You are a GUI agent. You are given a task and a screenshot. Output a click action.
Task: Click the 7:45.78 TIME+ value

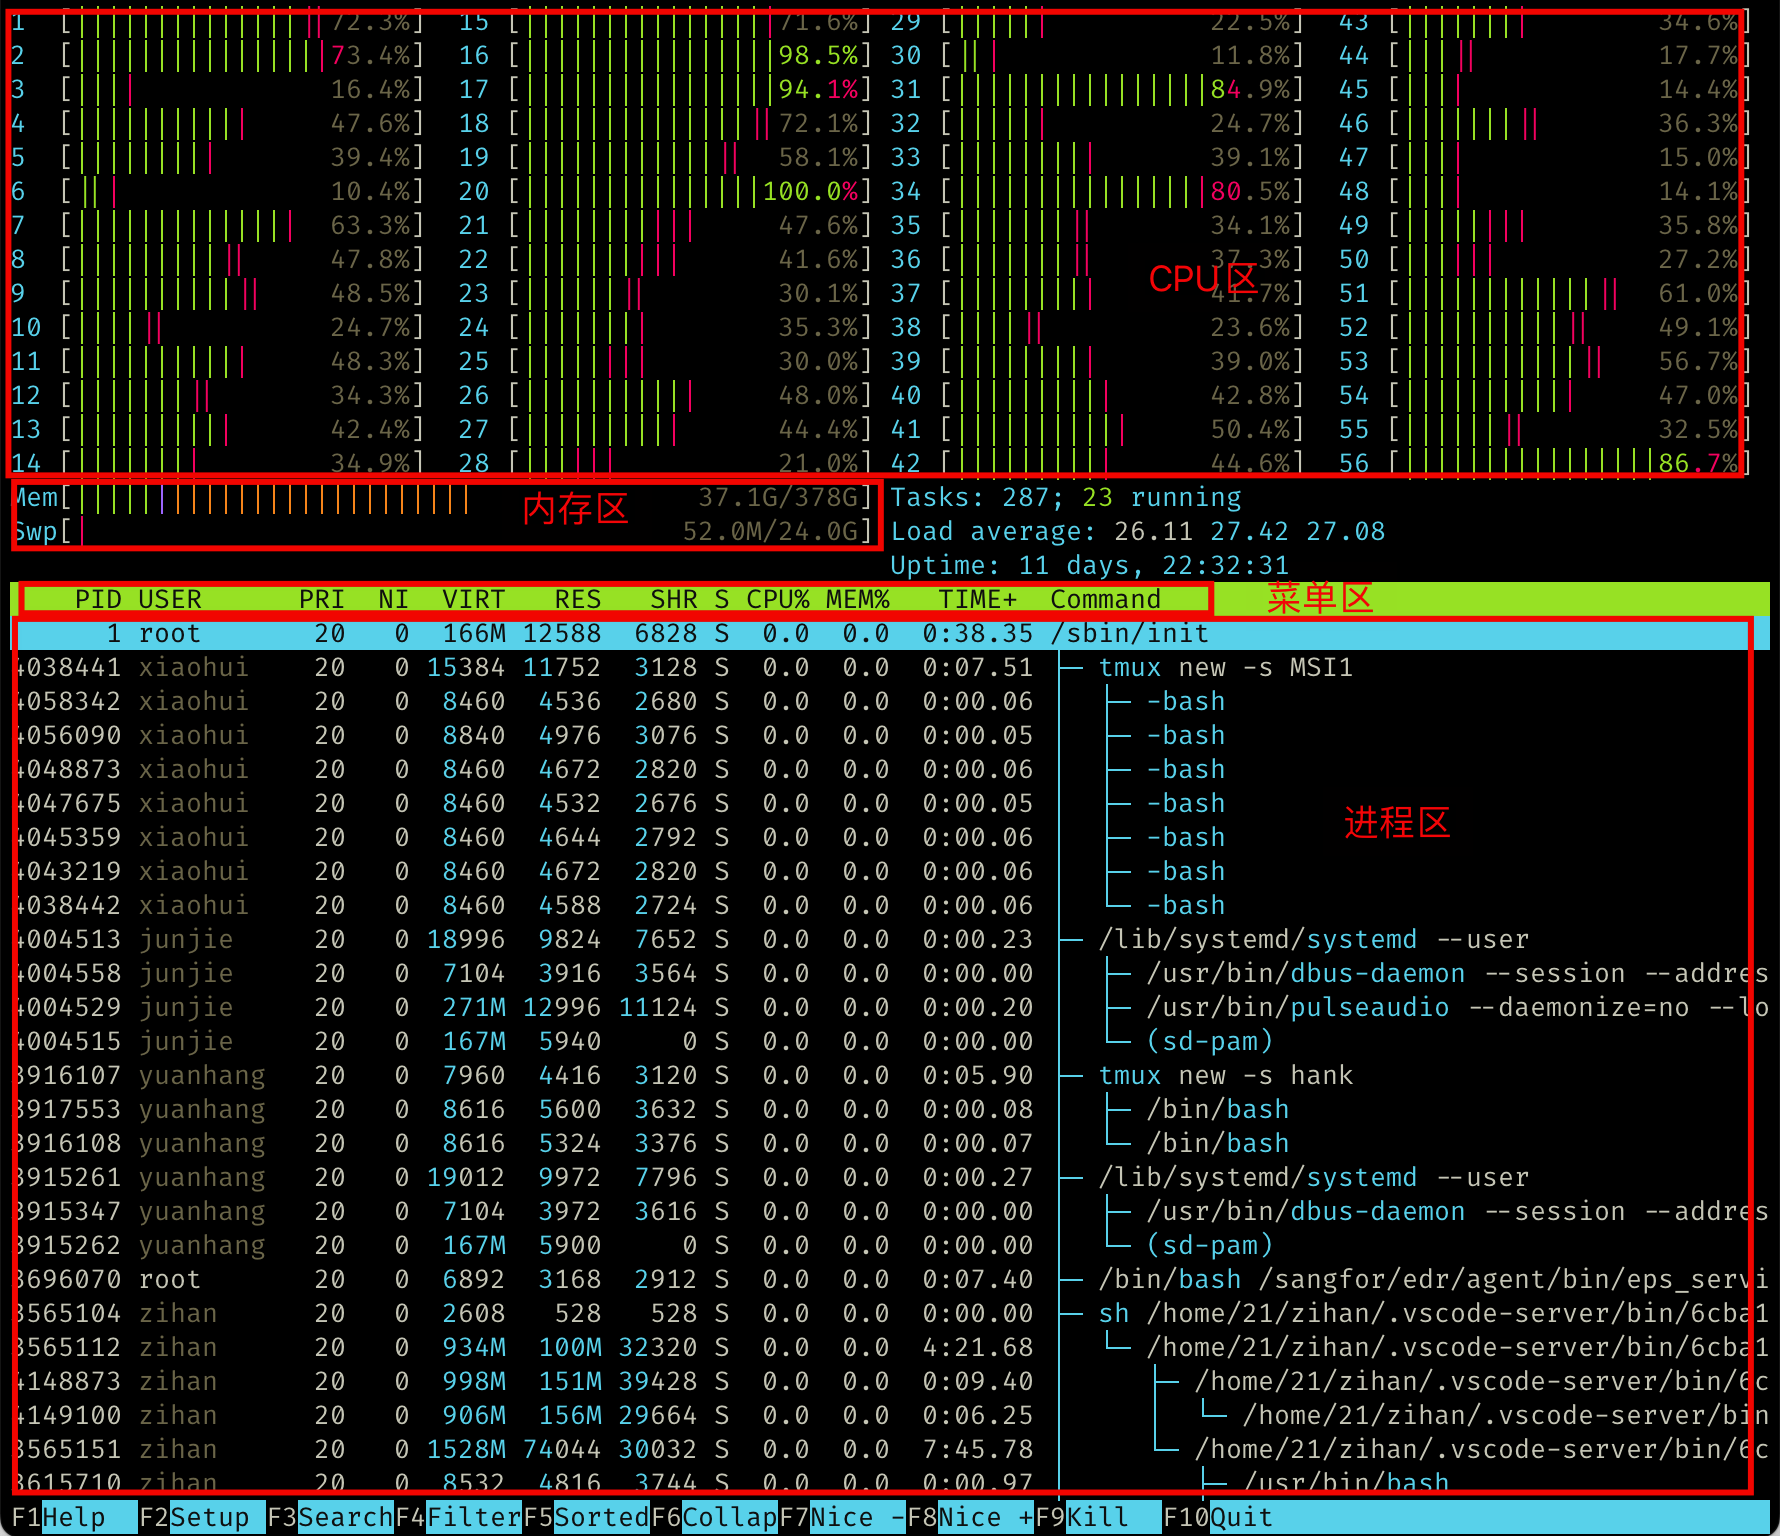point(978,1449)
